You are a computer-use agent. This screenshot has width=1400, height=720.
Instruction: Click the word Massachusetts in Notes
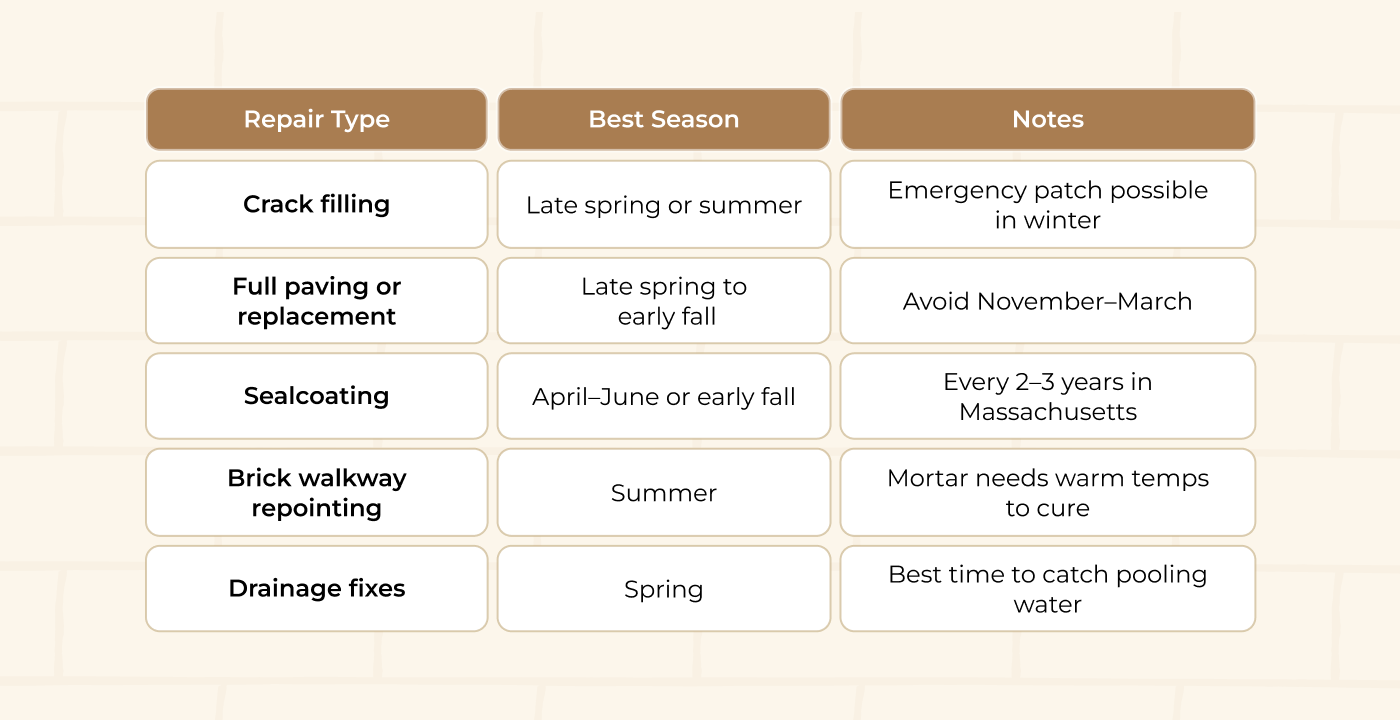point(1047,412)
